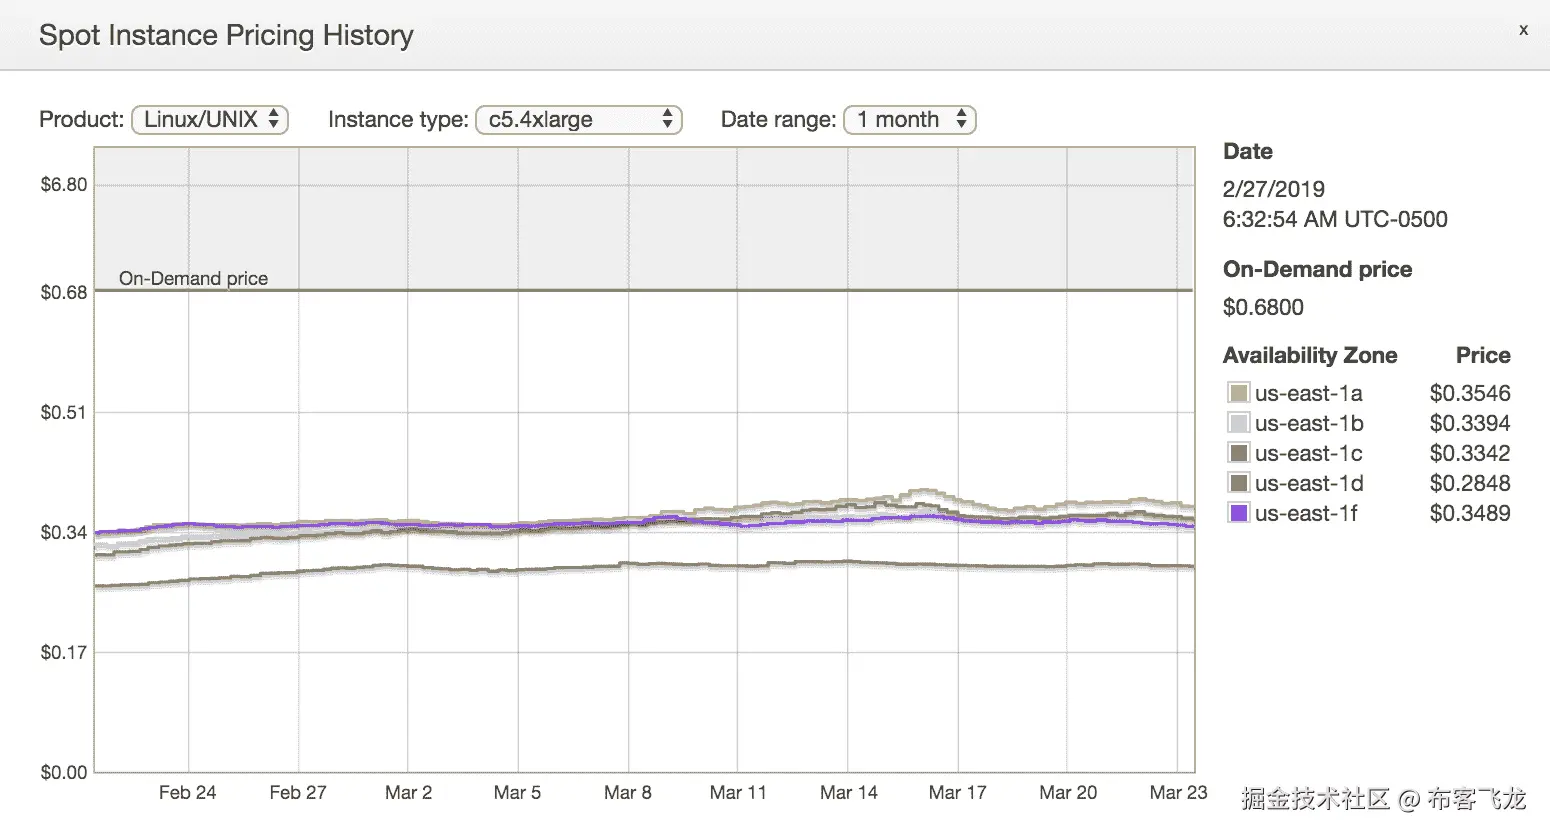Open the Date range dropdown showing 1 month
The height and width of the screenshot is (836, 1550).
tap(910, 120)
